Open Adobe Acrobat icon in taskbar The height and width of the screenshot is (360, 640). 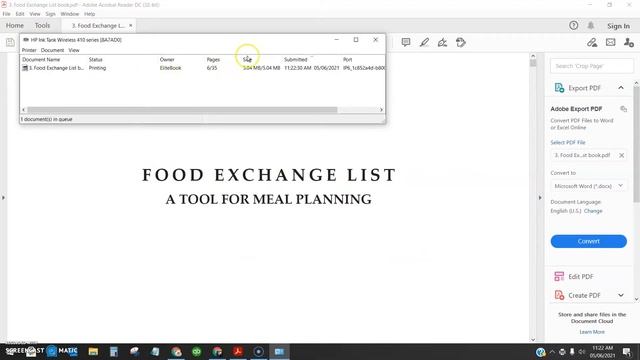pyautogui.click(x=238, y=351)
